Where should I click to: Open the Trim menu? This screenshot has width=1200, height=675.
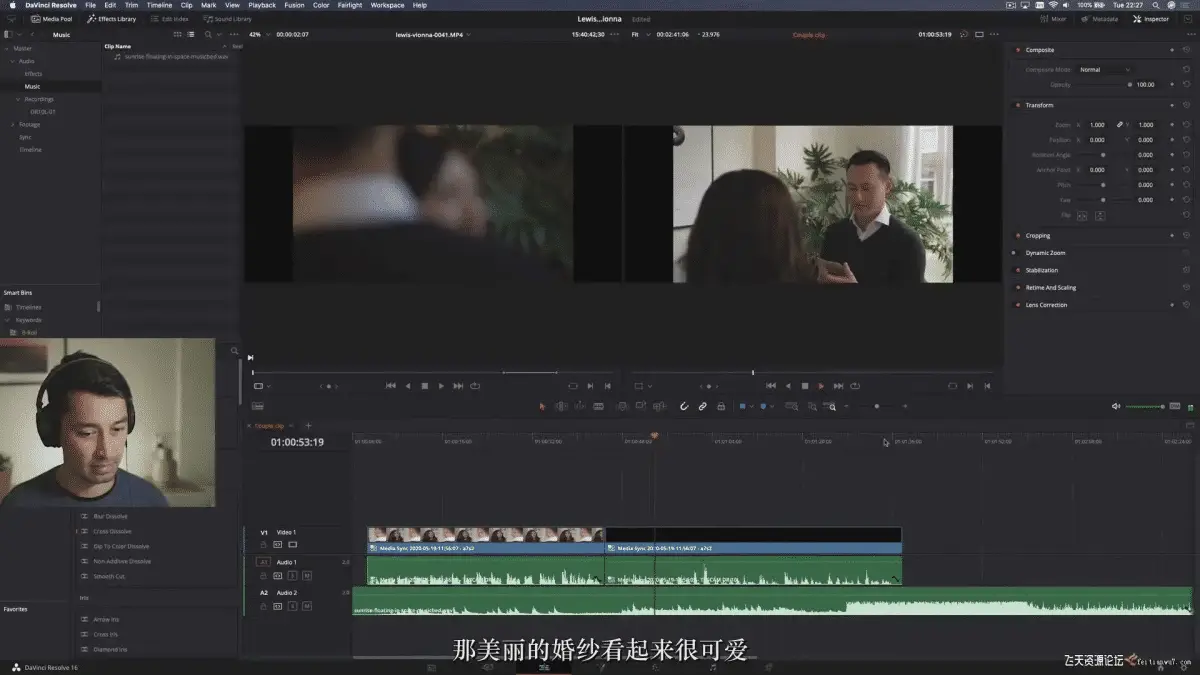coord(131,5)
